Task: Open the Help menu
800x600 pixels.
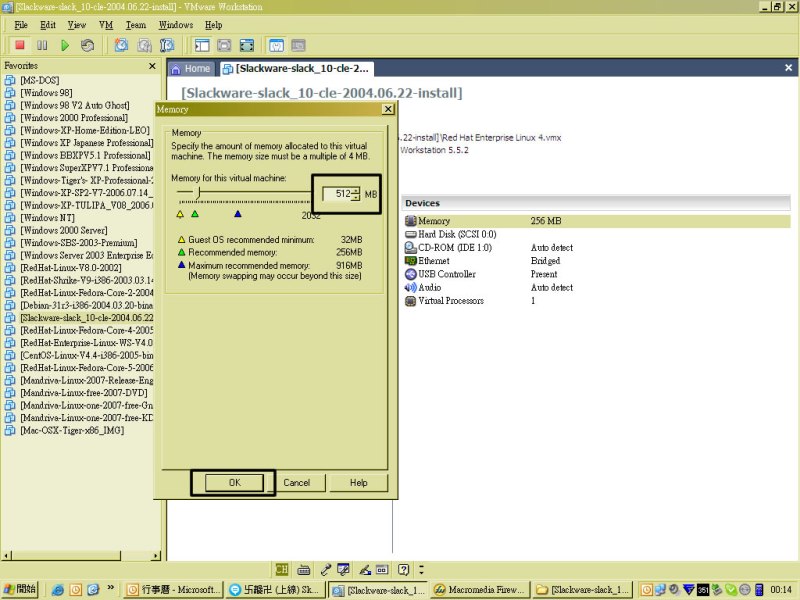Action: coord(213,25)
